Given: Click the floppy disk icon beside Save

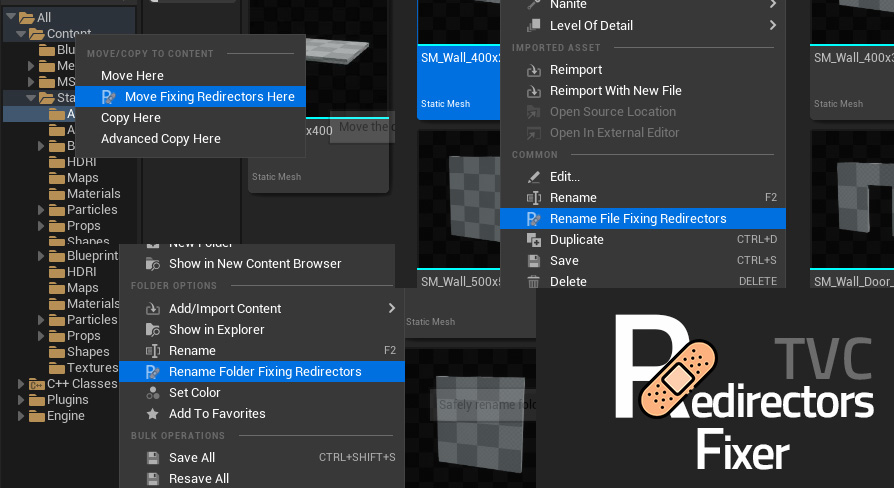Looking at the screenshot, I should tap(534, 261).
